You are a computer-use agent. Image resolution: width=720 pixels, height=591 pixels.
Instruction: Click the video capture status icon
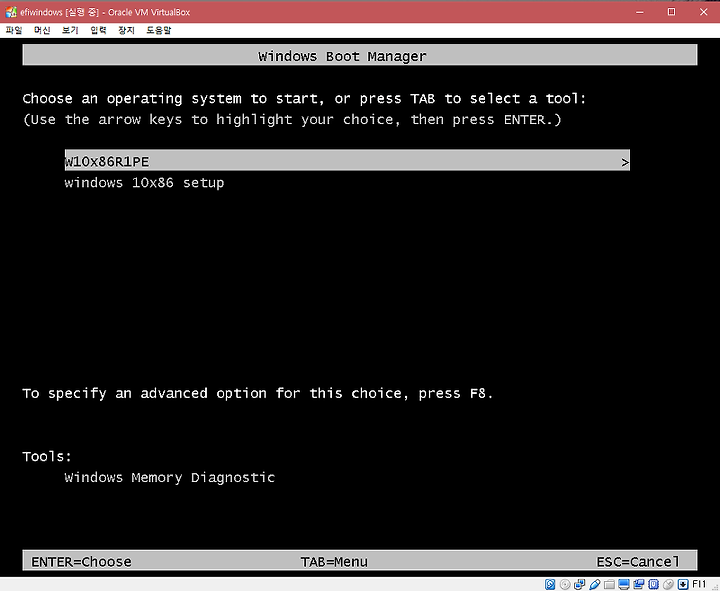(x=639, y=584)
